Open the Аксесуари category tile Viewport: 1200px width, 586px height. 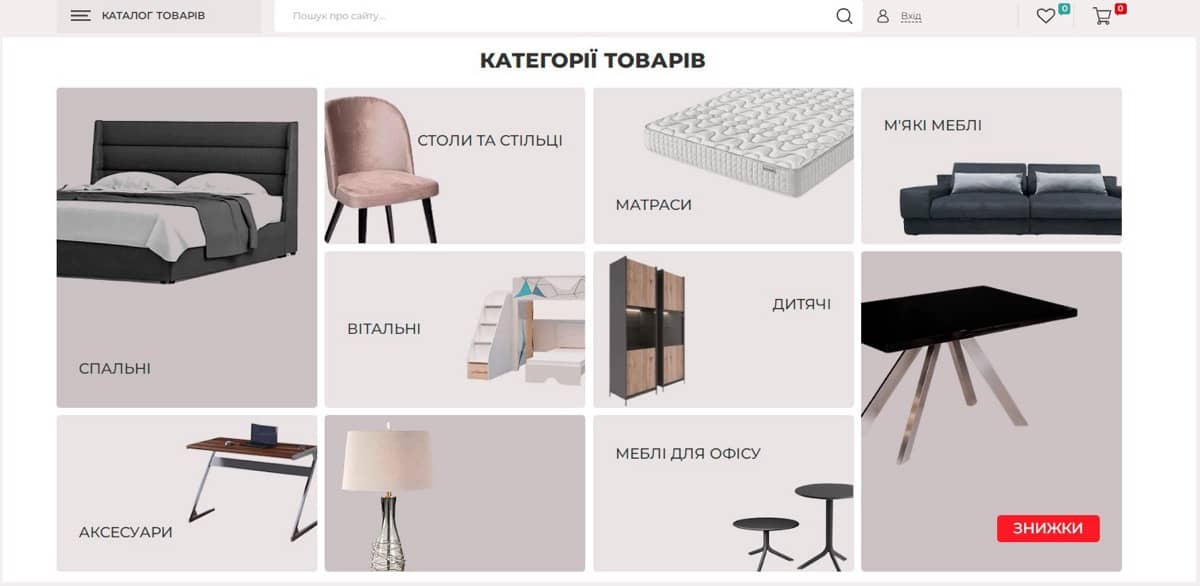tap(187, 493)
